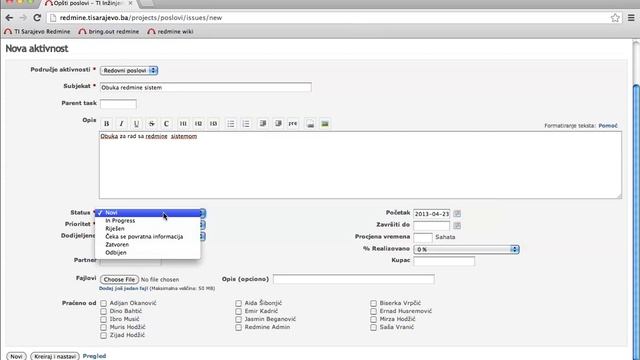Check Redmine Admin as watcher
This screenshot has width=640, height=360.
pos(238,327)
